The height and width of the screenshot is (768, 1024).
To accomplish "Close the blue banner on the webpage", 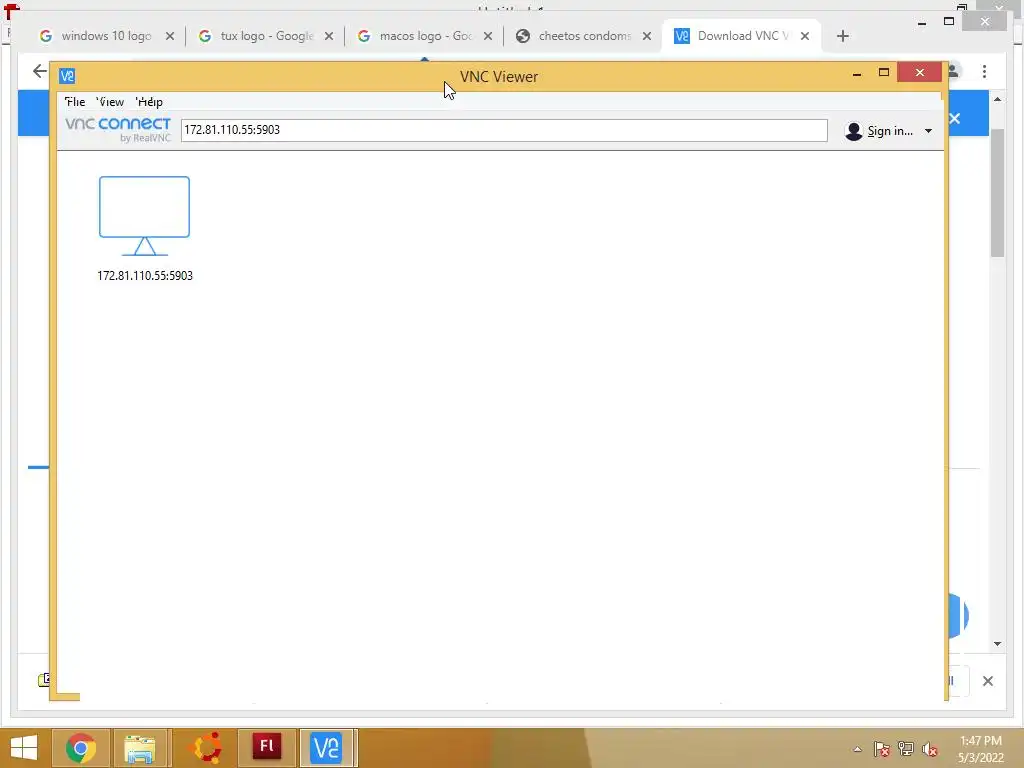I will (x=955, y=118).
